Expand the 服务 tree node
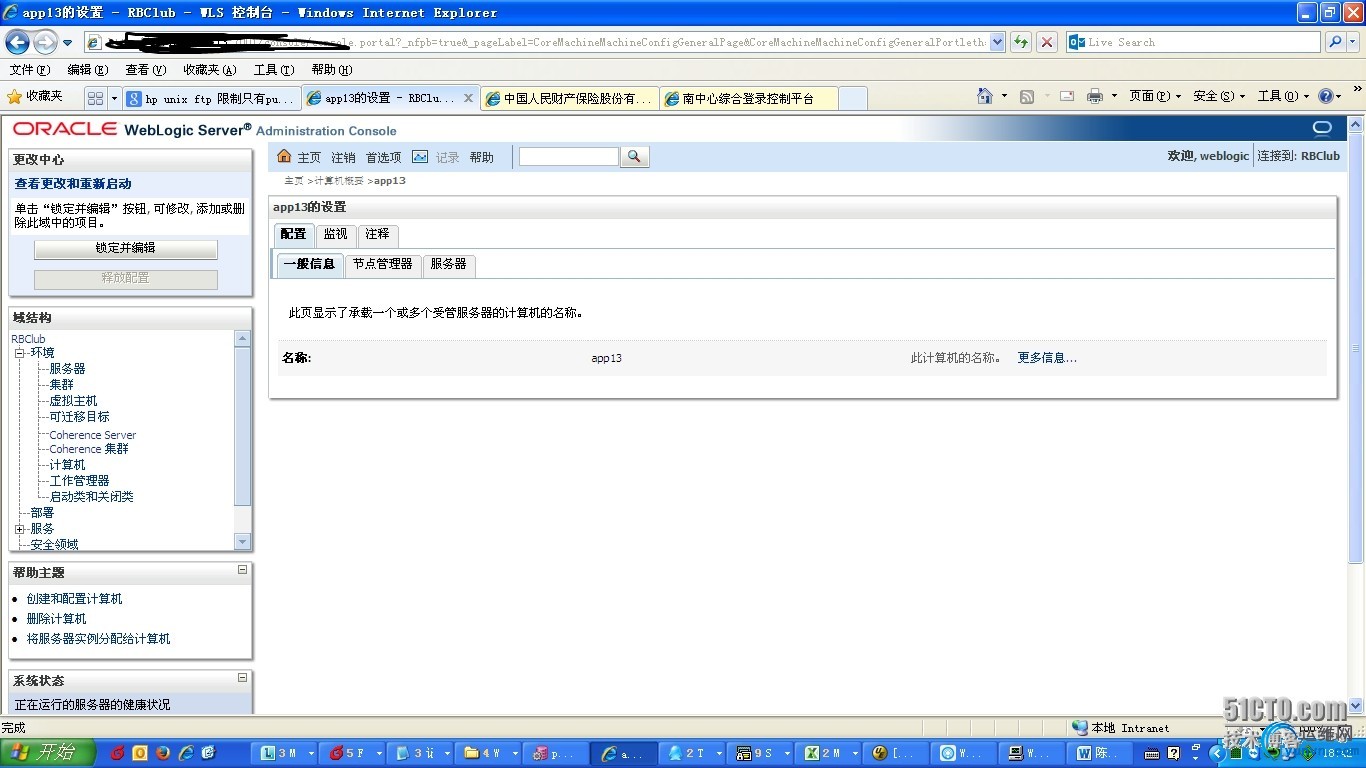The width and height of the screenshot is (1366, 768). 19,529
